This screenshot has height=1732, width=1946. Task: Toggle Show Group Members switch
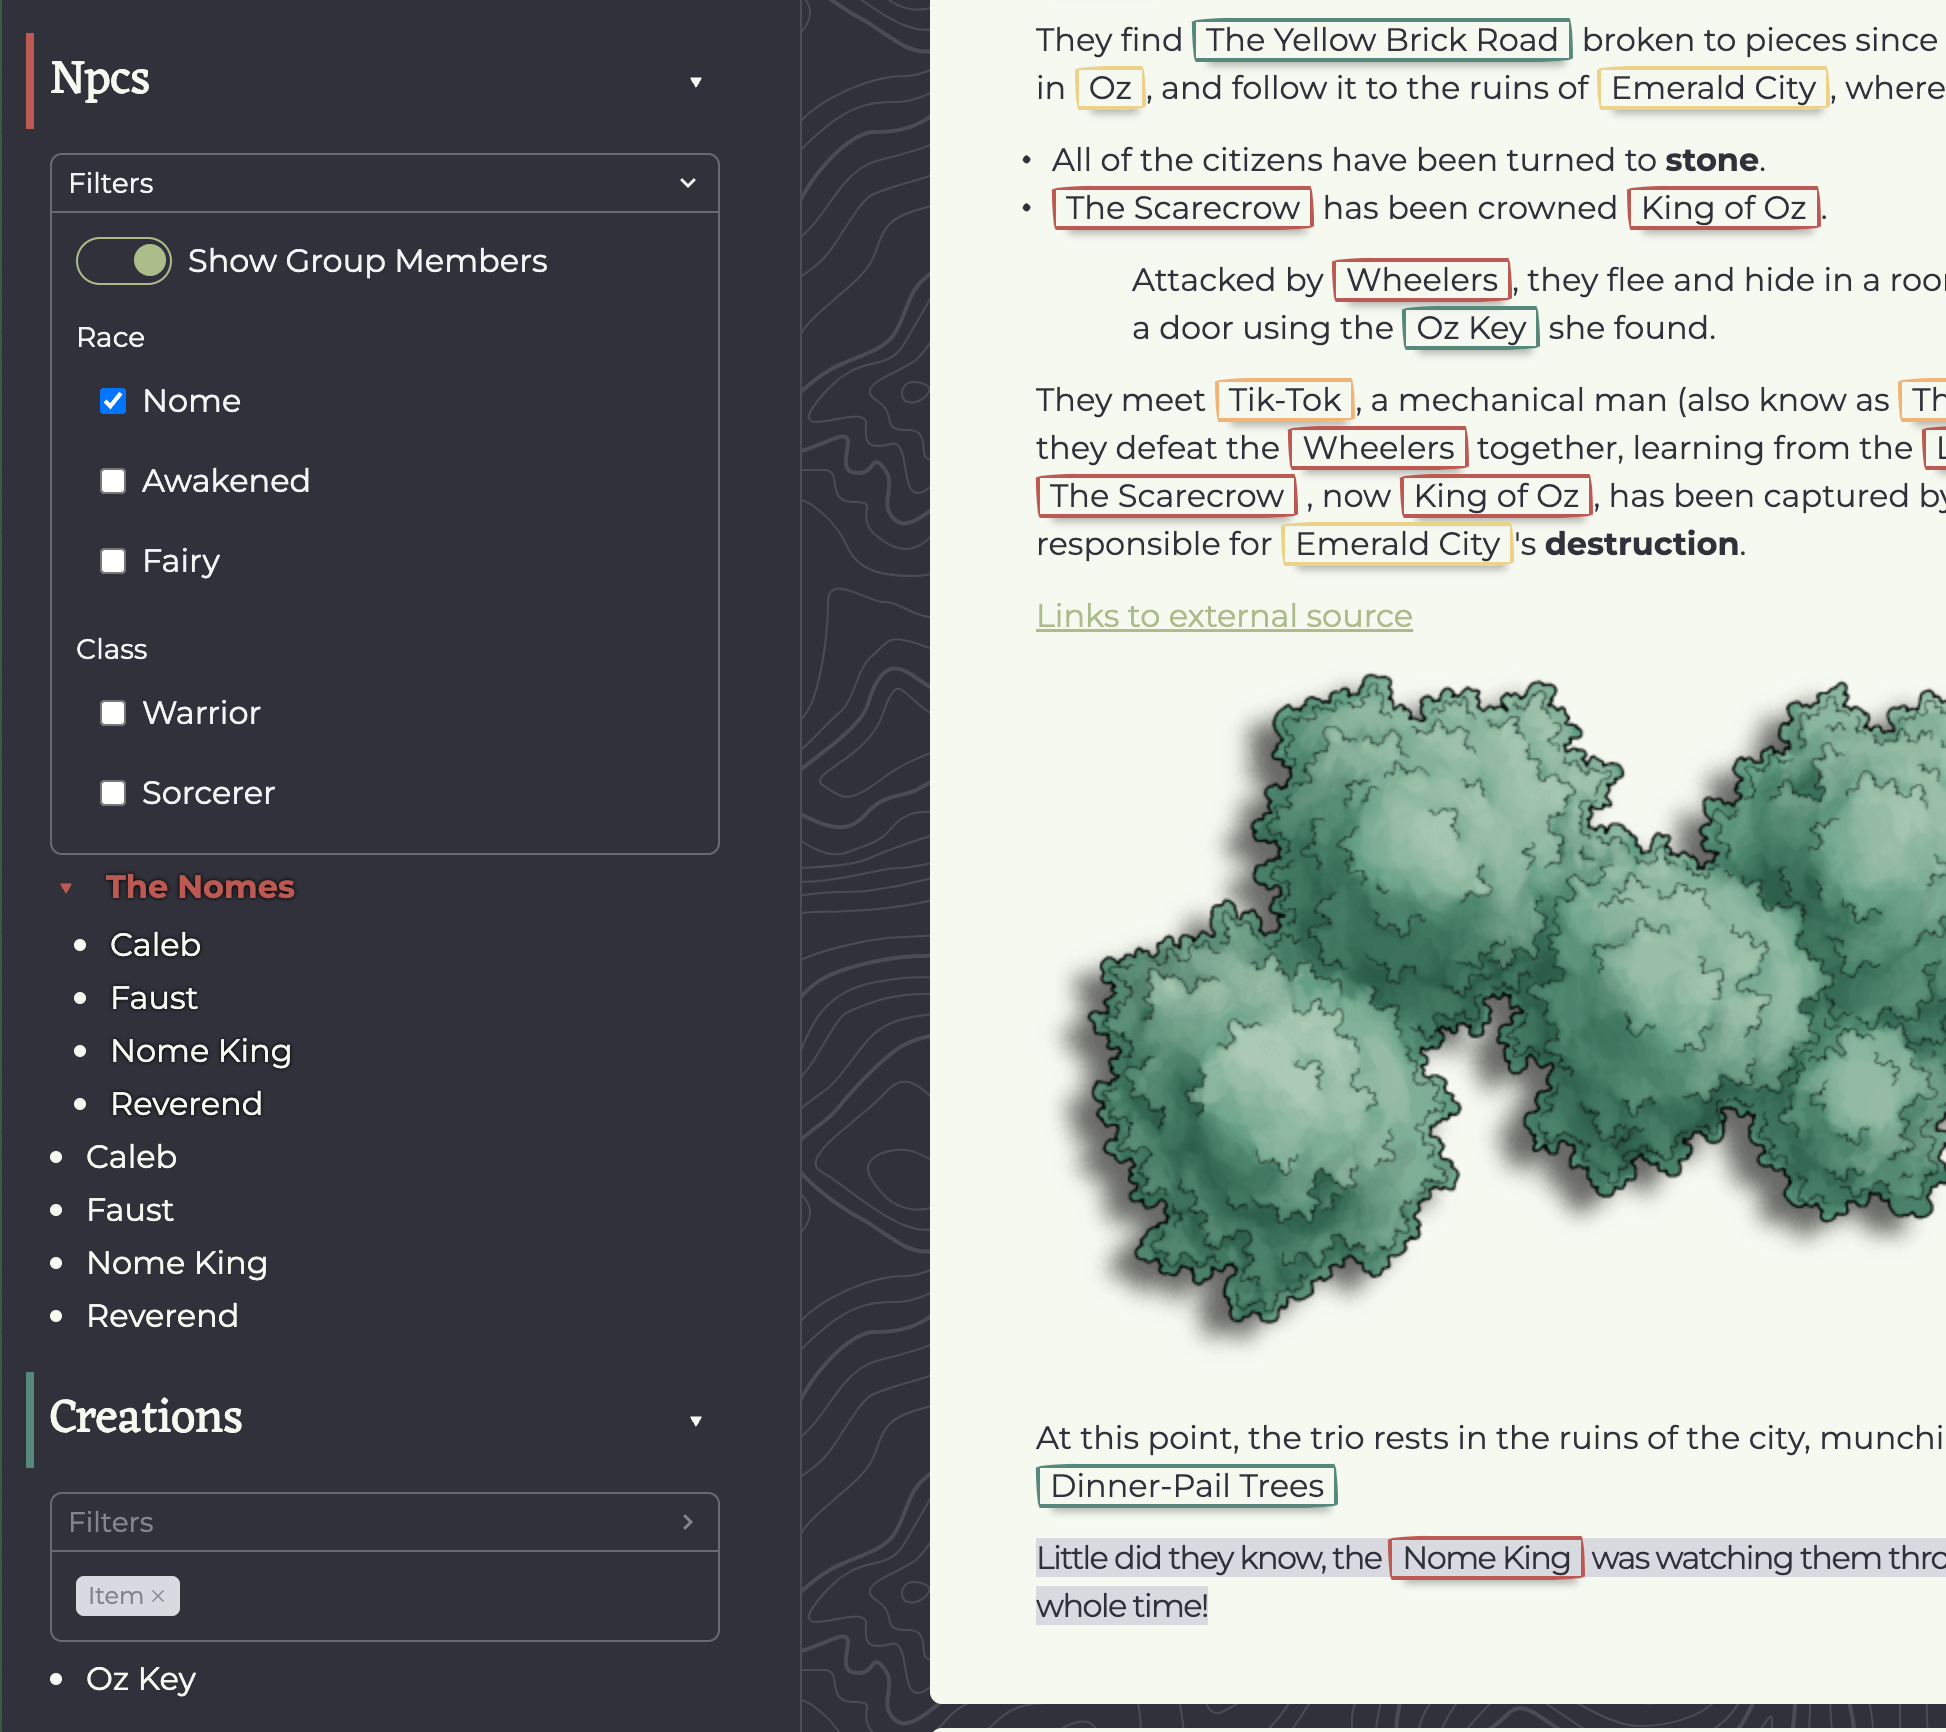click(x=124, y=261)
